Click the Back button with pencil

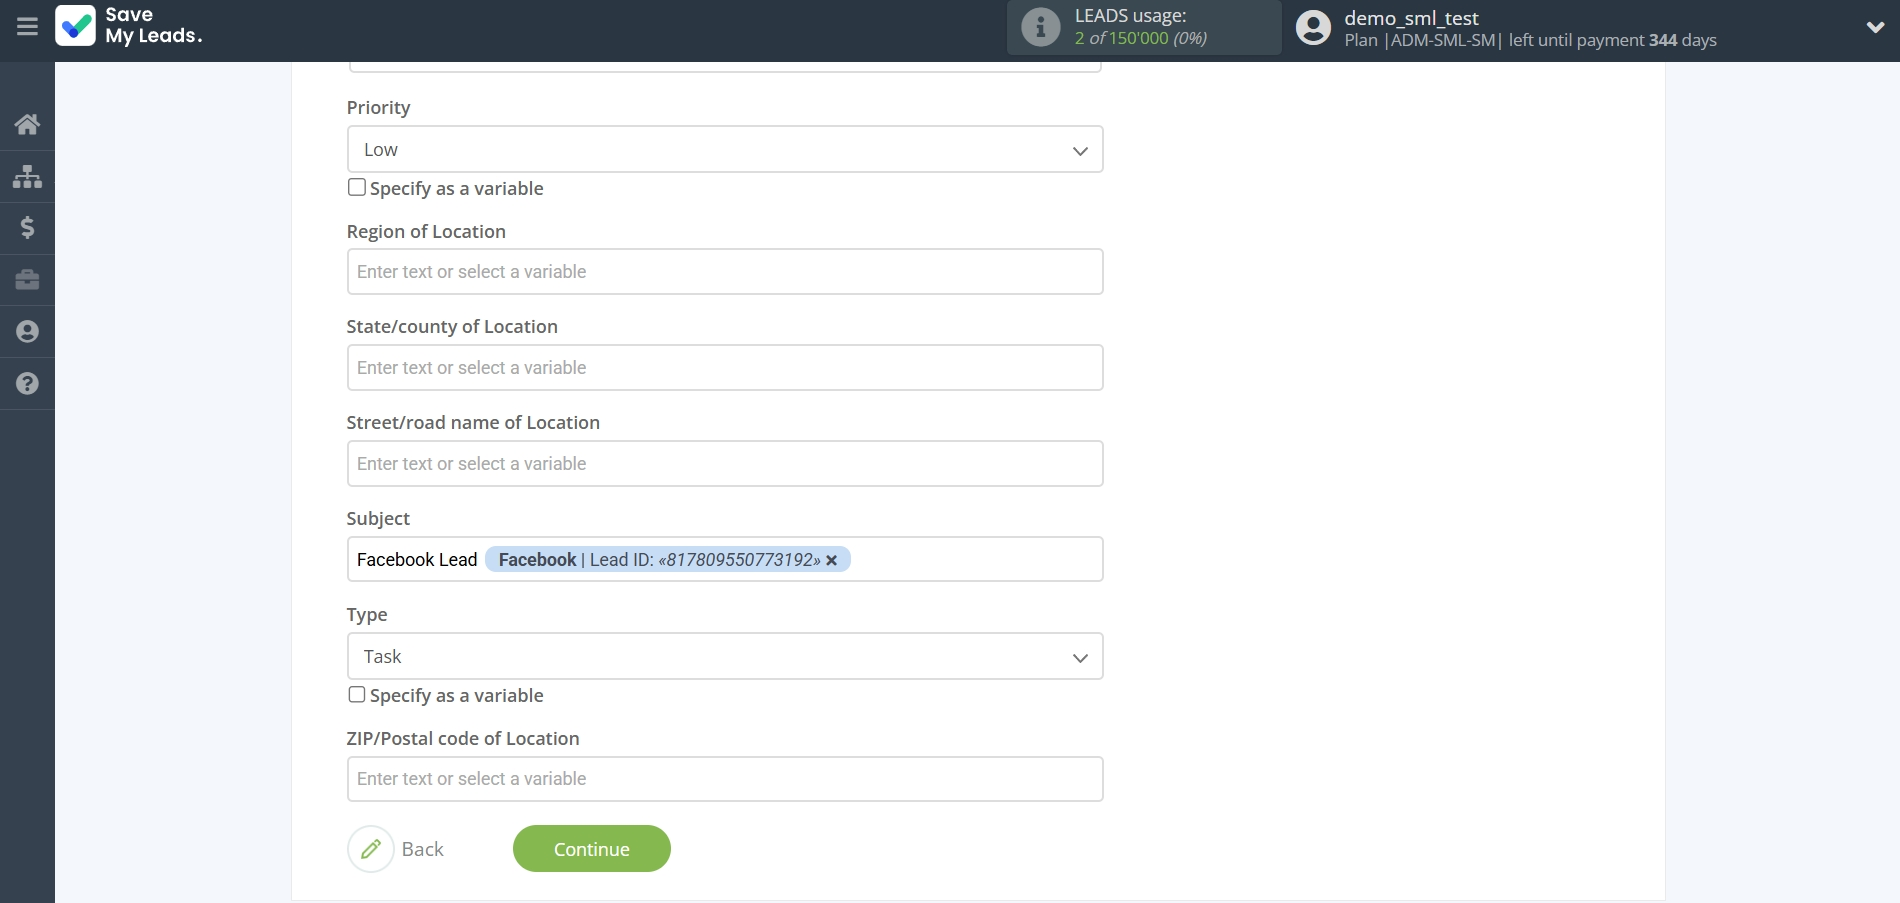click(397, 849)
